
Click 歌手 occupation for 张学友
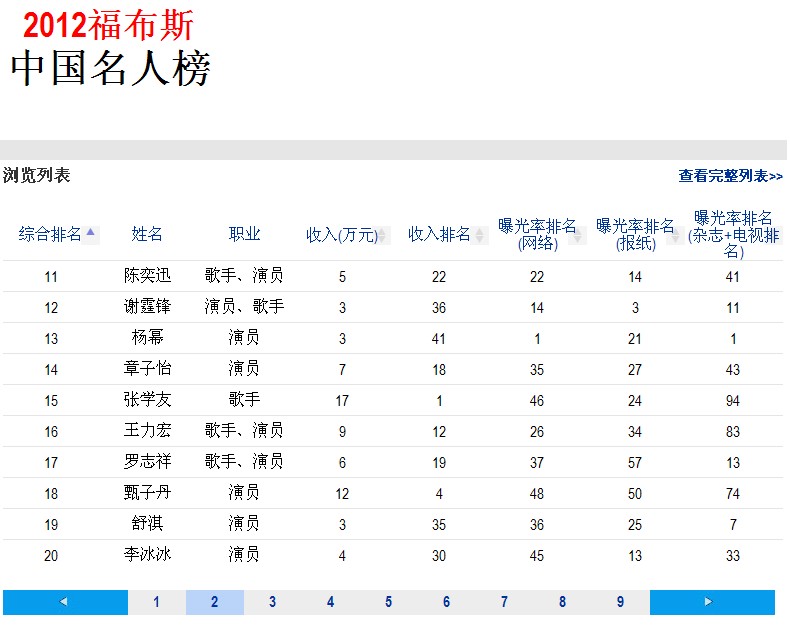tap(244, 400)
